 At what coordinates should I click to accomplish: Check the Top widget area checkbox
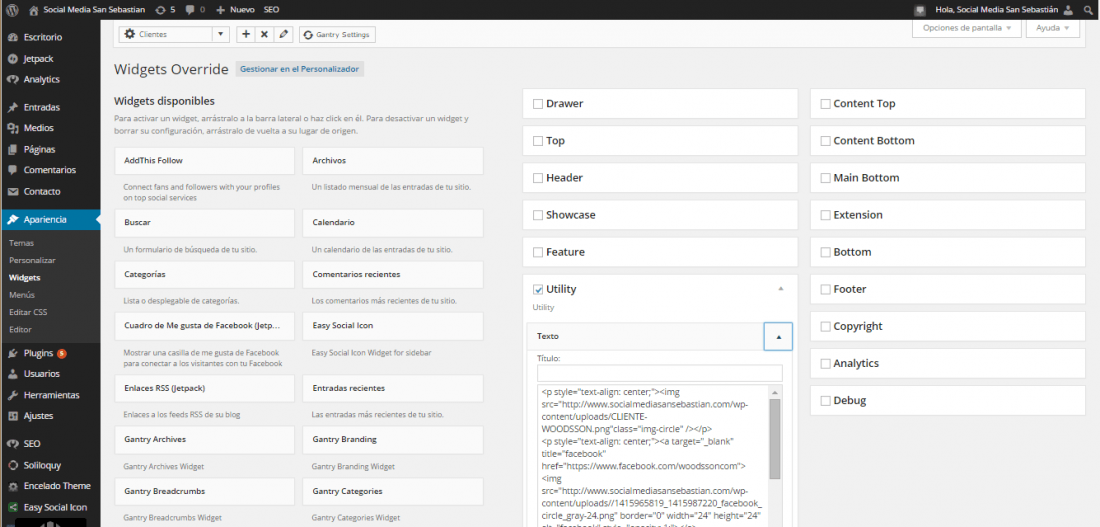coord(538,141)
